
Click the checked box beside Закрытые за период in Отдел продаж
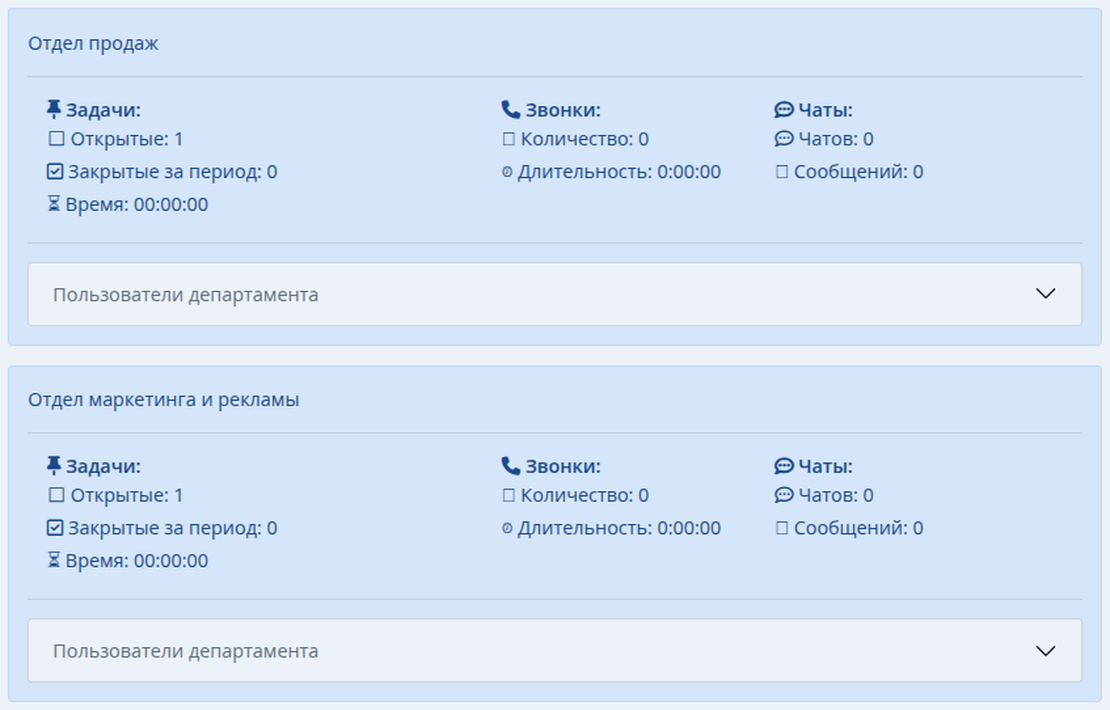click(56, 172)
